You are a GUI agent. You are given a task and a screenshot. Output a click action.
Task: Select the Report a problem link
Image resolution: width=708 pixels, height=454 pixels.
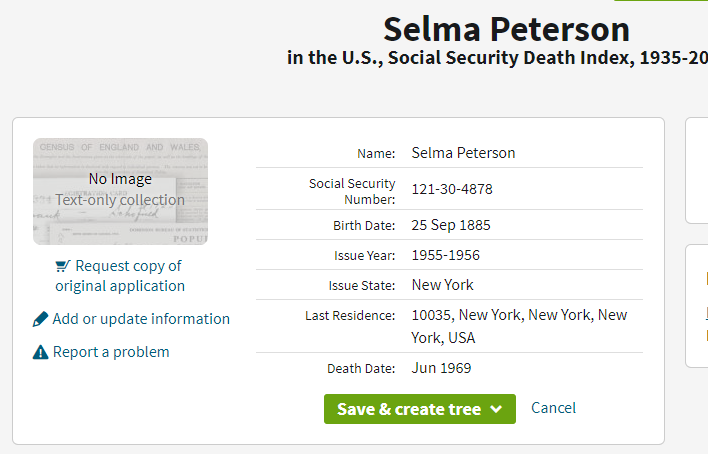tap(111, 352)
